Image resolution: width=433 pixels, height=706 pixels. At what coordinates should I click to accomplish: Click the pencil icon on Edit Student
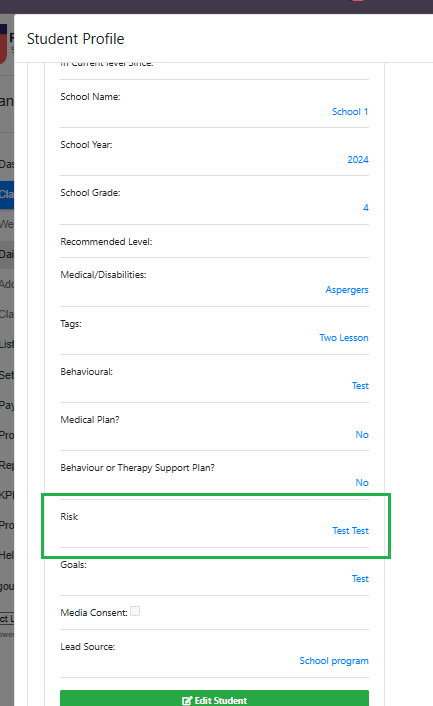(x=187, y=701)
